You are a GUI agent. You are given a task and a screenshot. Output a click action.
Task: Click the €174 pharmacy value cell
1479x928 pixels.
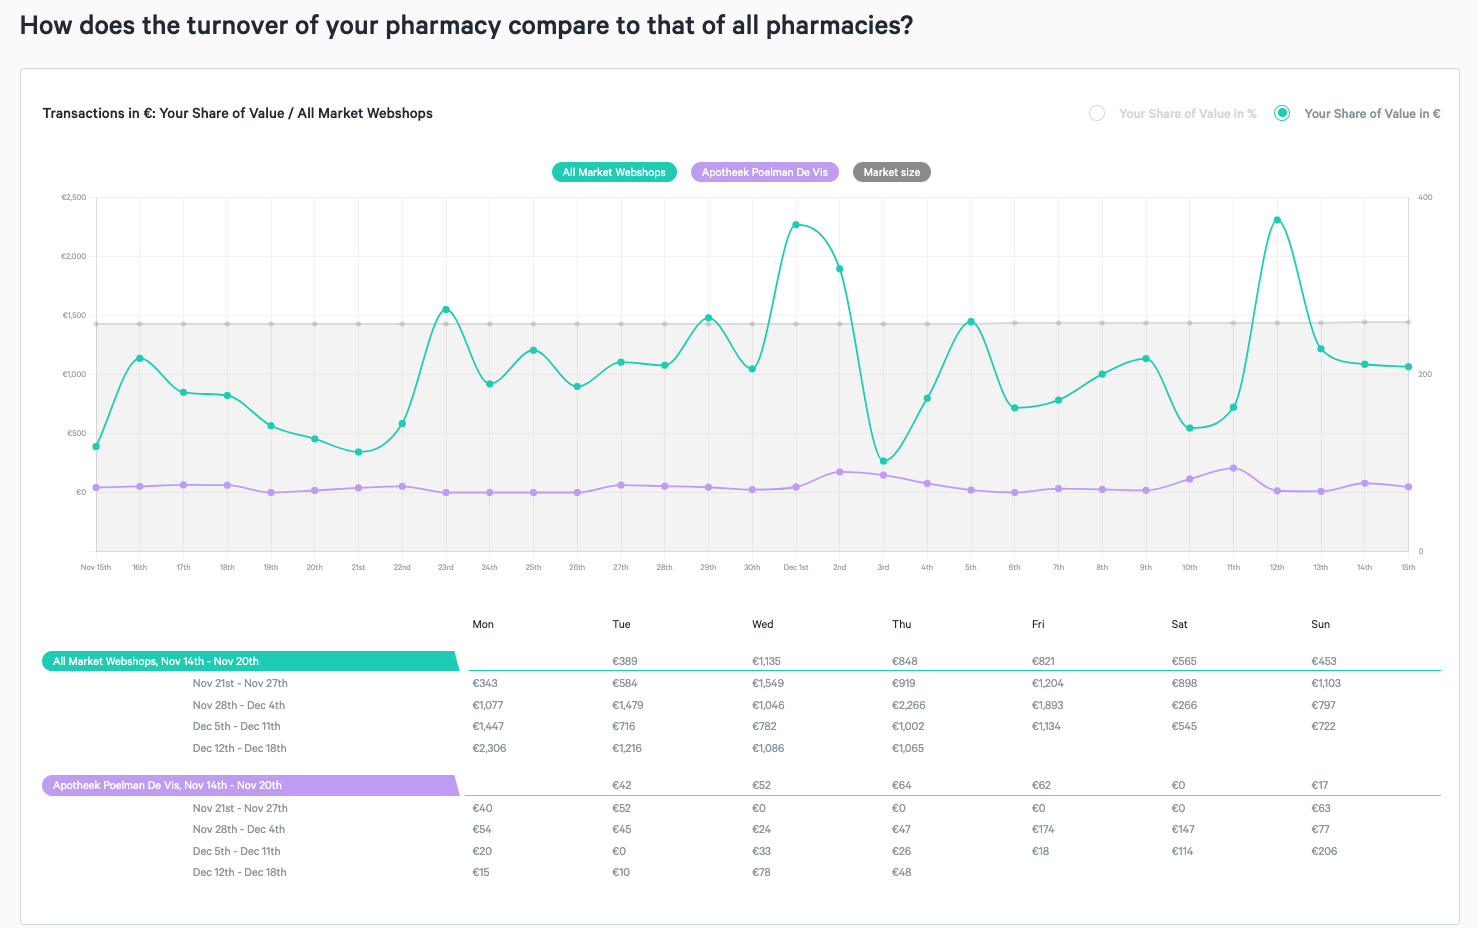point(1044,829)
